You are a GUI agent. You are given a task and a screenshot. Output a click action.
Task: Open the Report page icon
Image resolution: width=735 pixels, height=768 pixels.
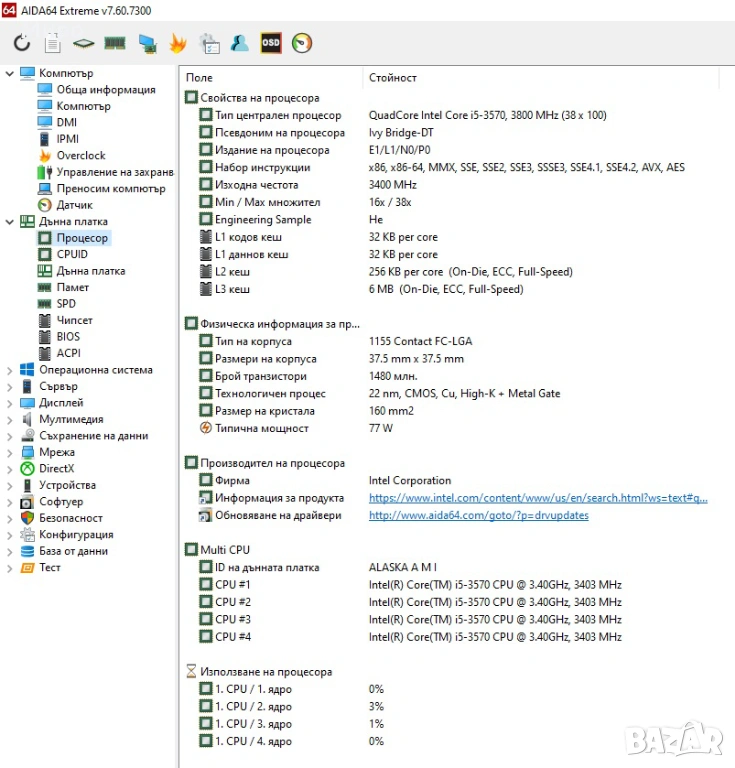tap(53, 43)
